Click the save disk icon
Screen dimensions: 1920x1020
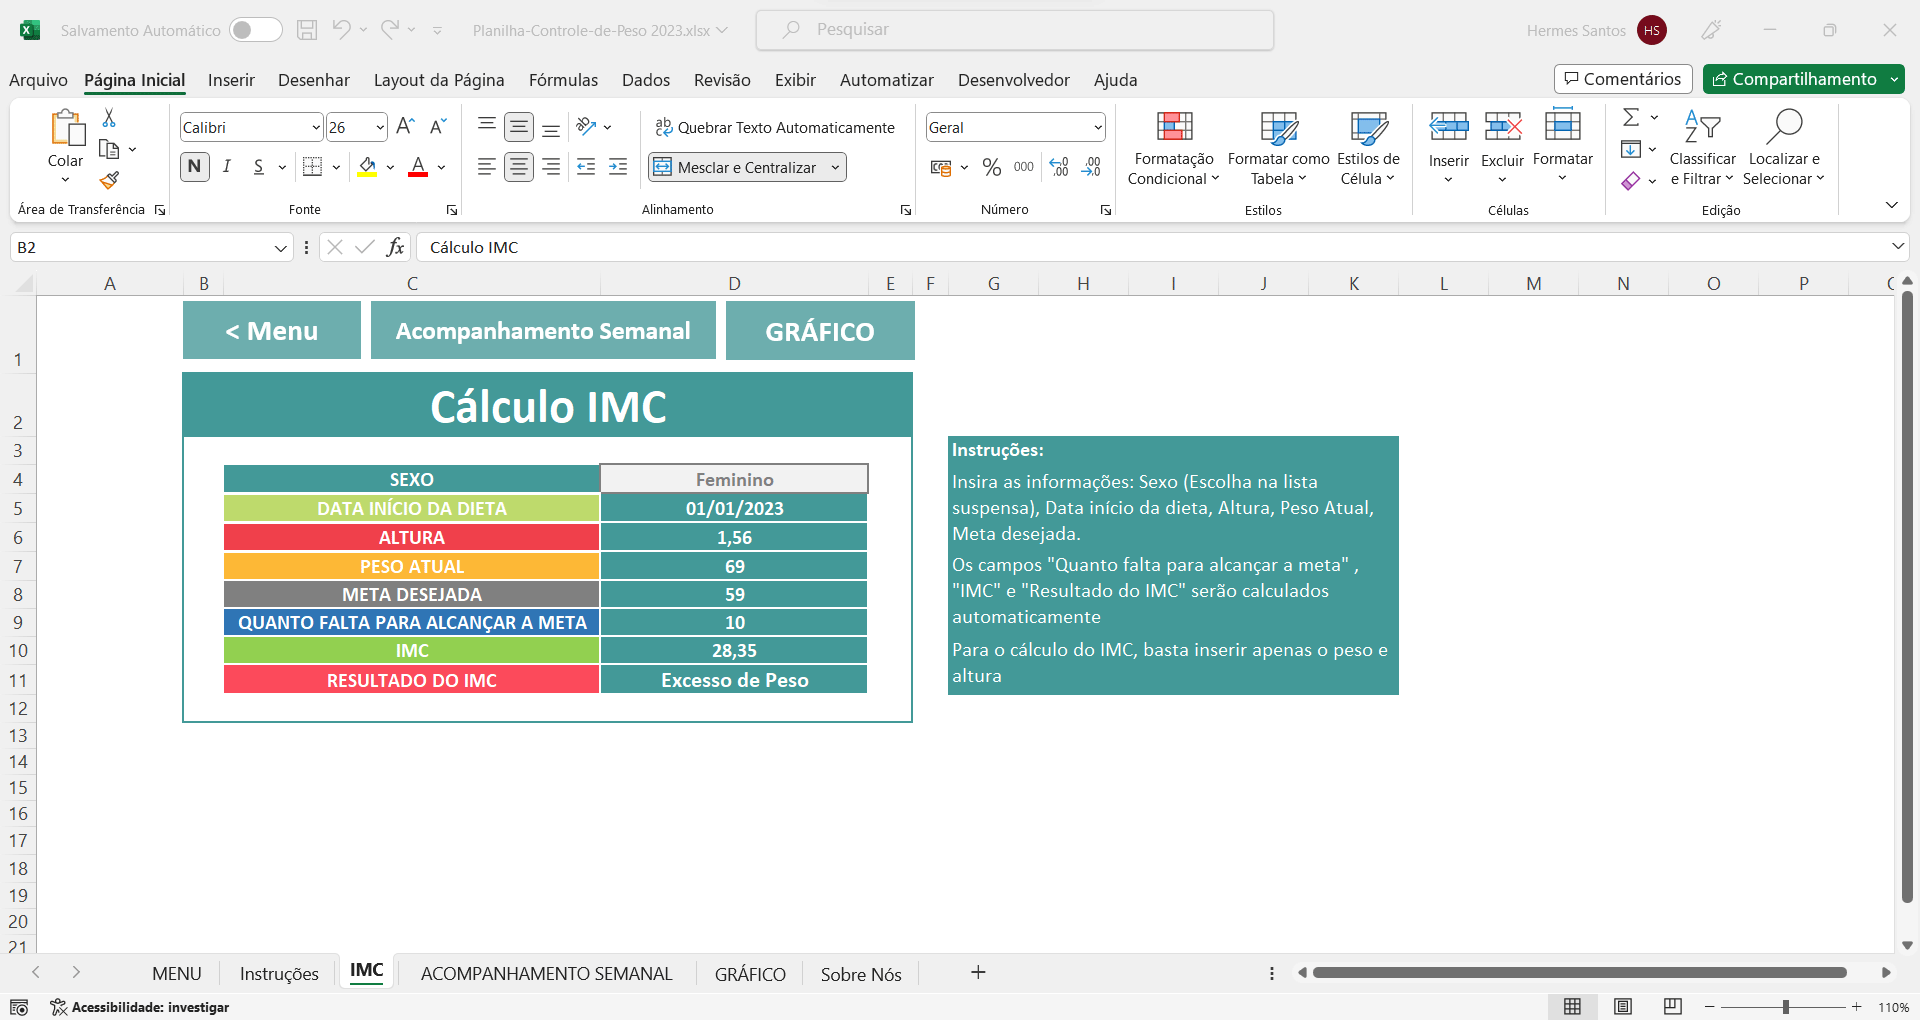[307, 30]
